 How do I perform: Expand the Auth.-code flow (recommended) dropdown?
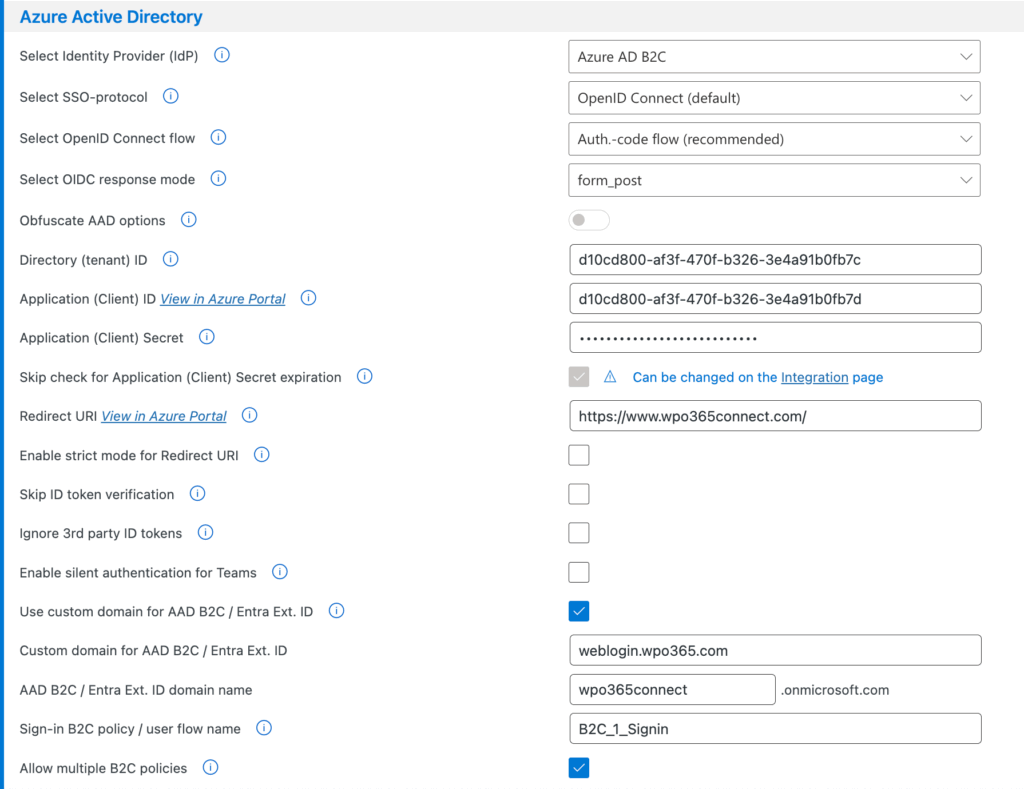(775, 139)
